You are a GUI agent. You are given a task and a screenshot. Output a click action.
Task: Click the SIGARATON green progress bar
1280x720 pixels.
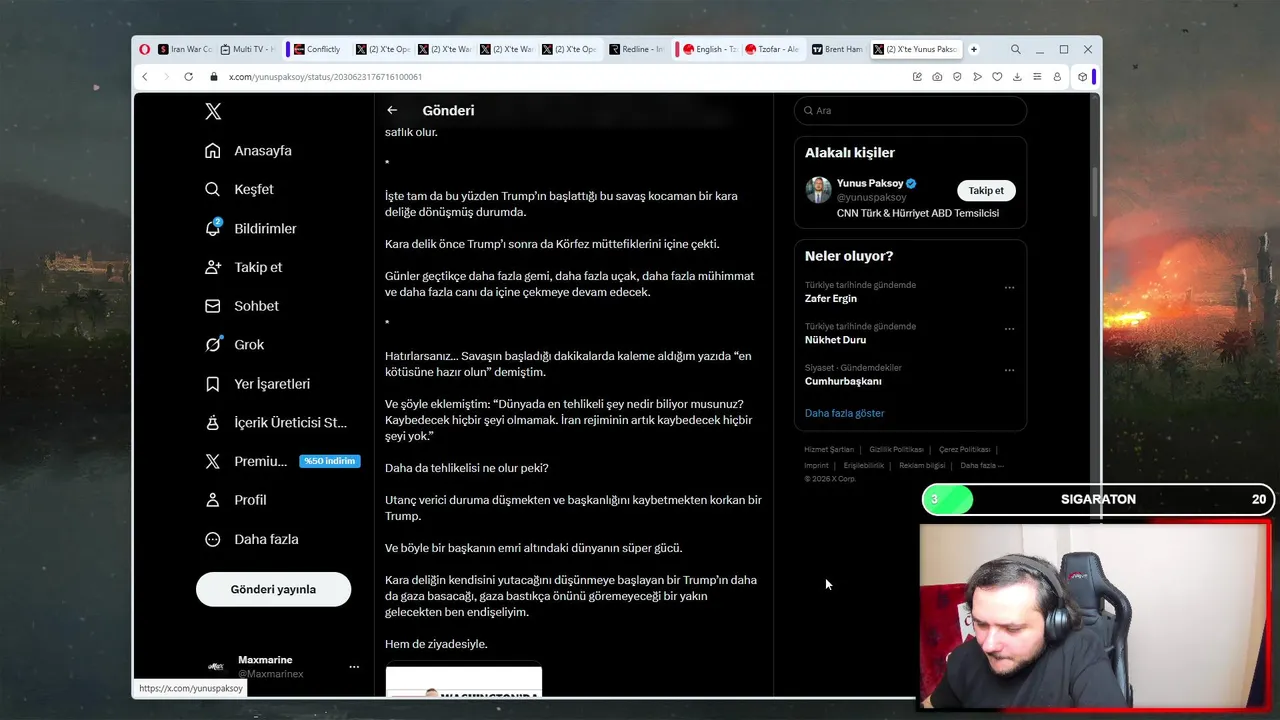pyautogui.click(x=947, y=499)
